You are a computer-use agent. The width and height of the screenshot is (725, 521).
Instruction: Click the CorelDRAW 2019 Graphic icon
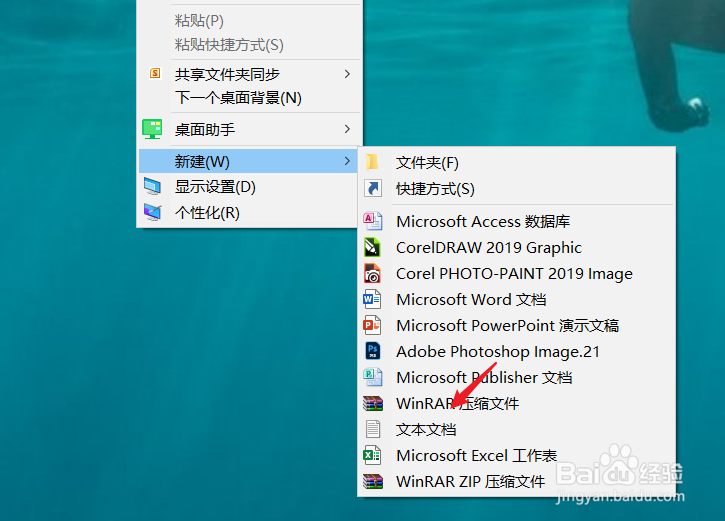[x=372, y=247]
